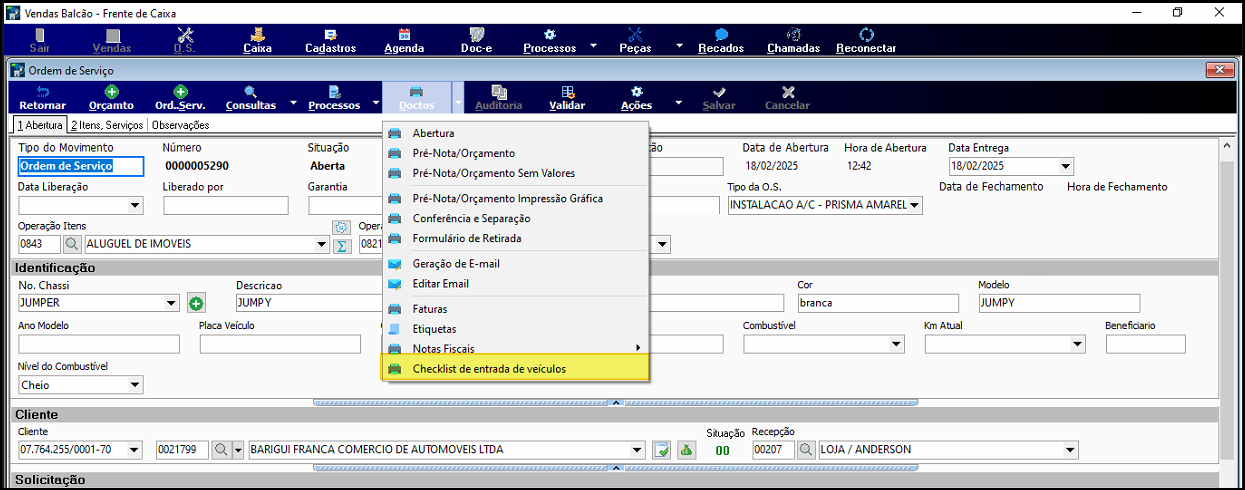Open the Combustível dropdown
1245x490 pixels.
[896, 344]
